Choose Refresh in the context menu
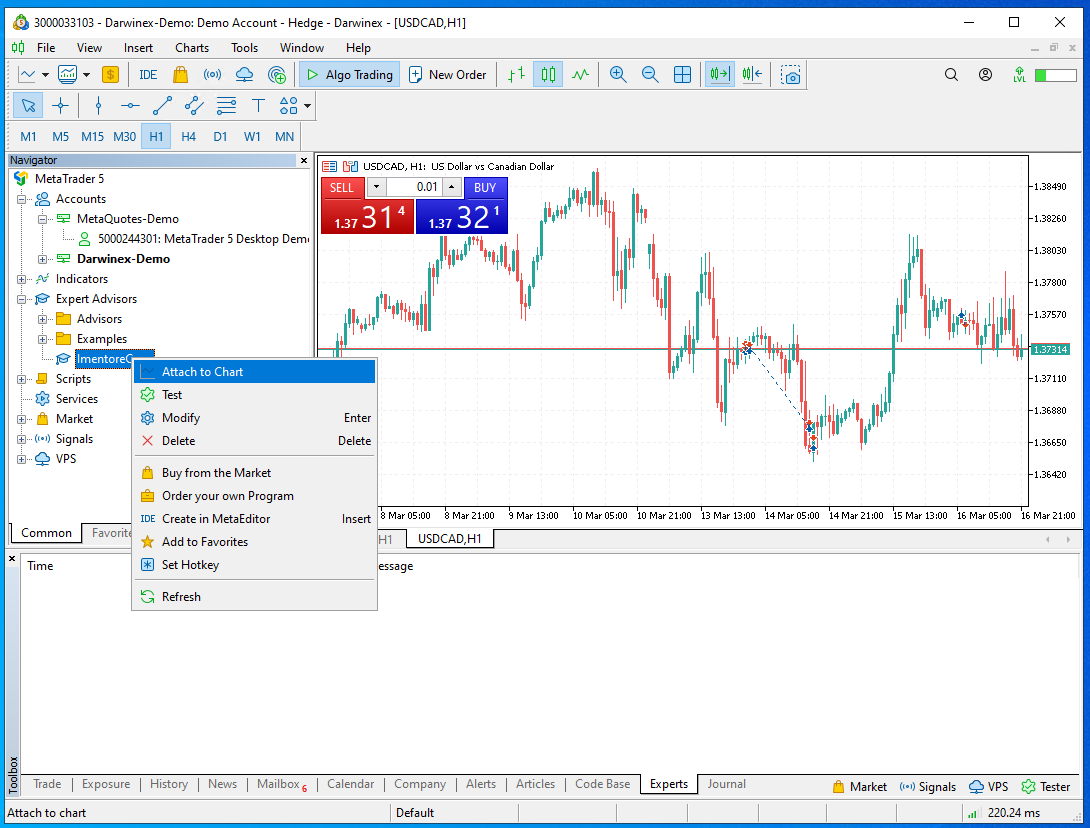Viewport: 1090px width, 828px height. (254, 596)
